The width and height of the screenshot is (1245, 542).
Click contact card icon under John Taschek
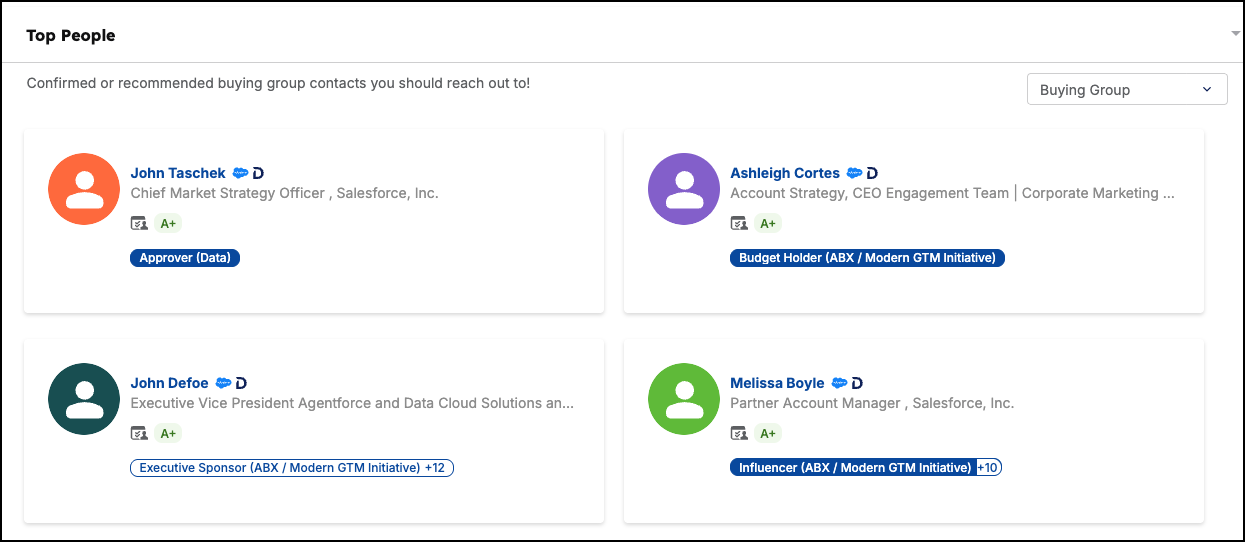(139, 223)
